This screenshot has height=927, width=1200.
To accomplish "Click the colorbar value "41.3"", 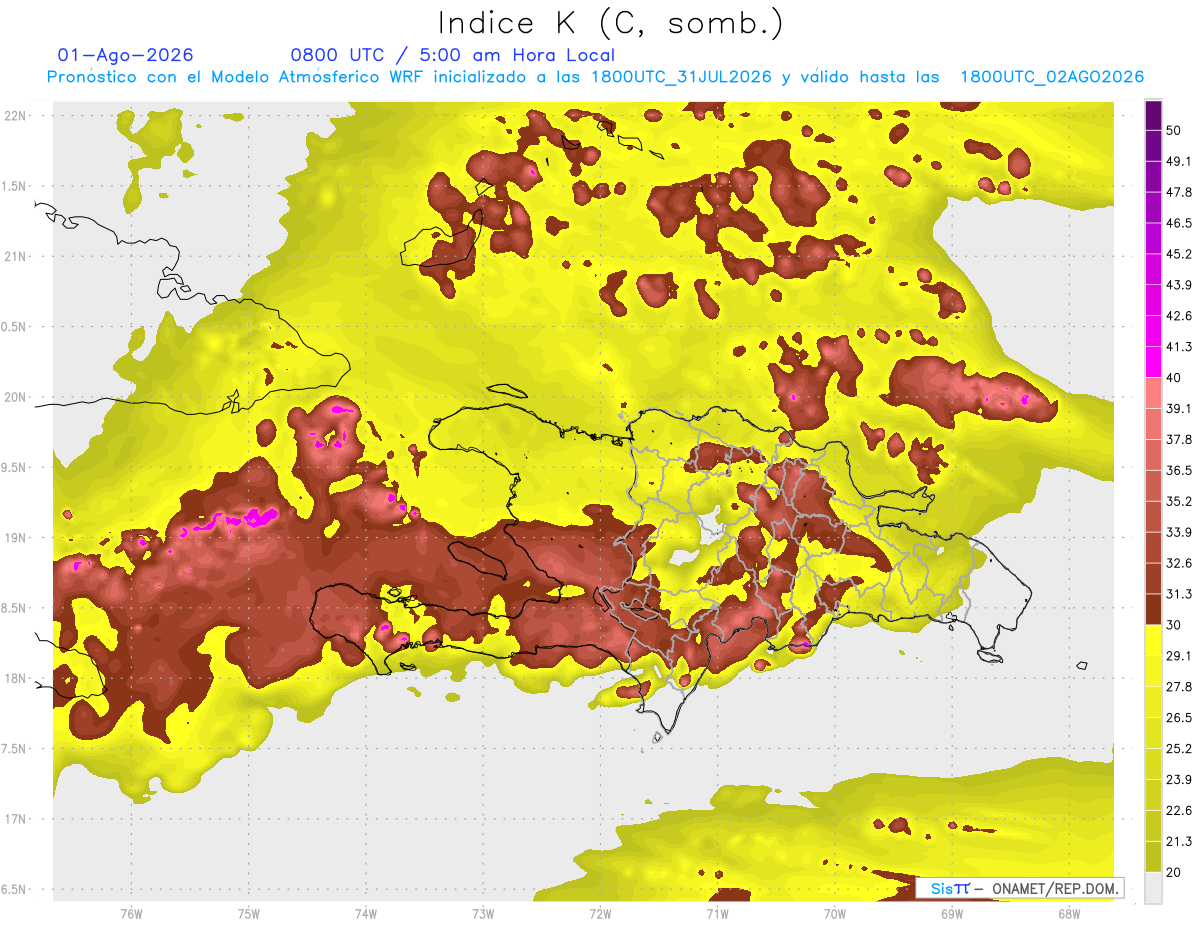I will 1178,347.
